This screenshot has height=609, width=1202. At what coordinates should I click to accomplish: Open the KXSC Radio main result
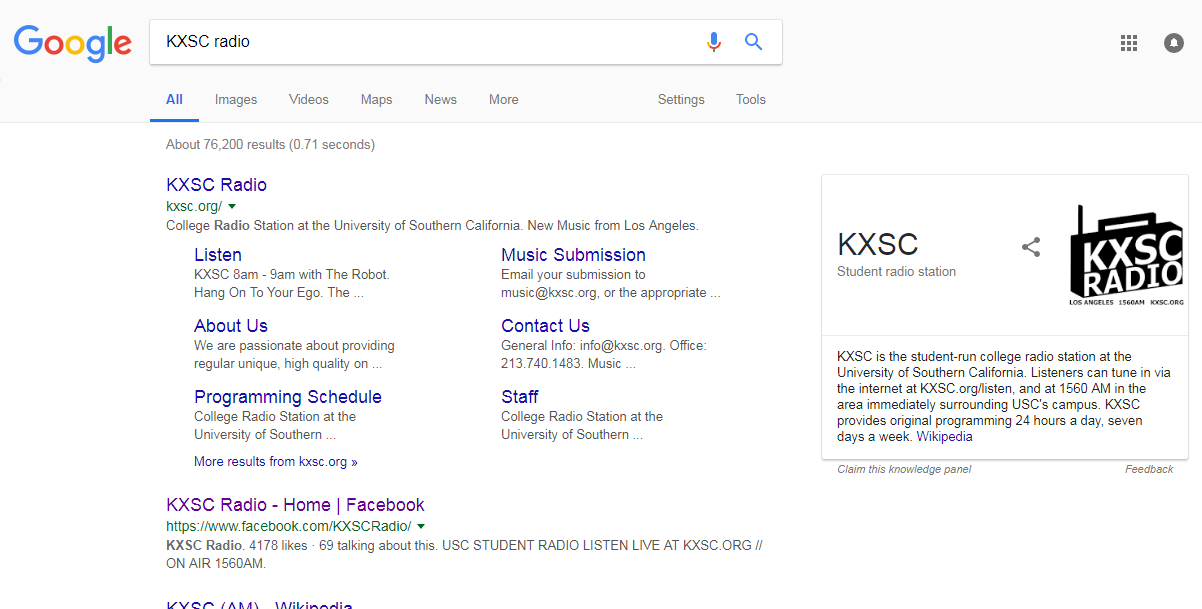(216, 185)
